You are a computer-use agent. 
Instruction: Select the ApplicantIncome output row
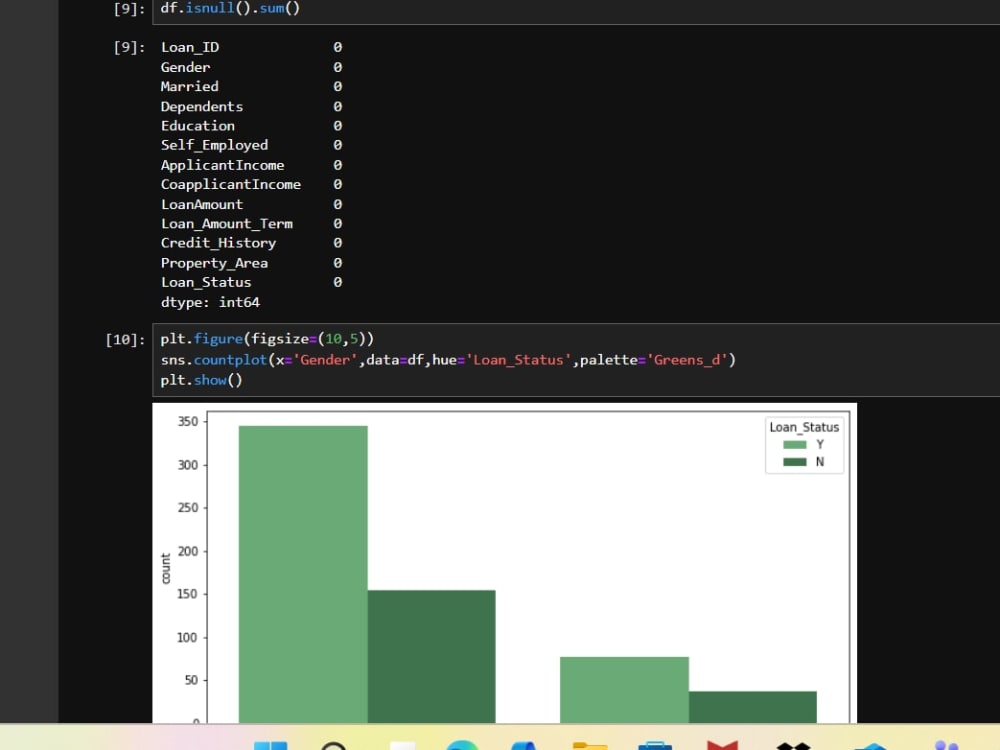point(251,165)
